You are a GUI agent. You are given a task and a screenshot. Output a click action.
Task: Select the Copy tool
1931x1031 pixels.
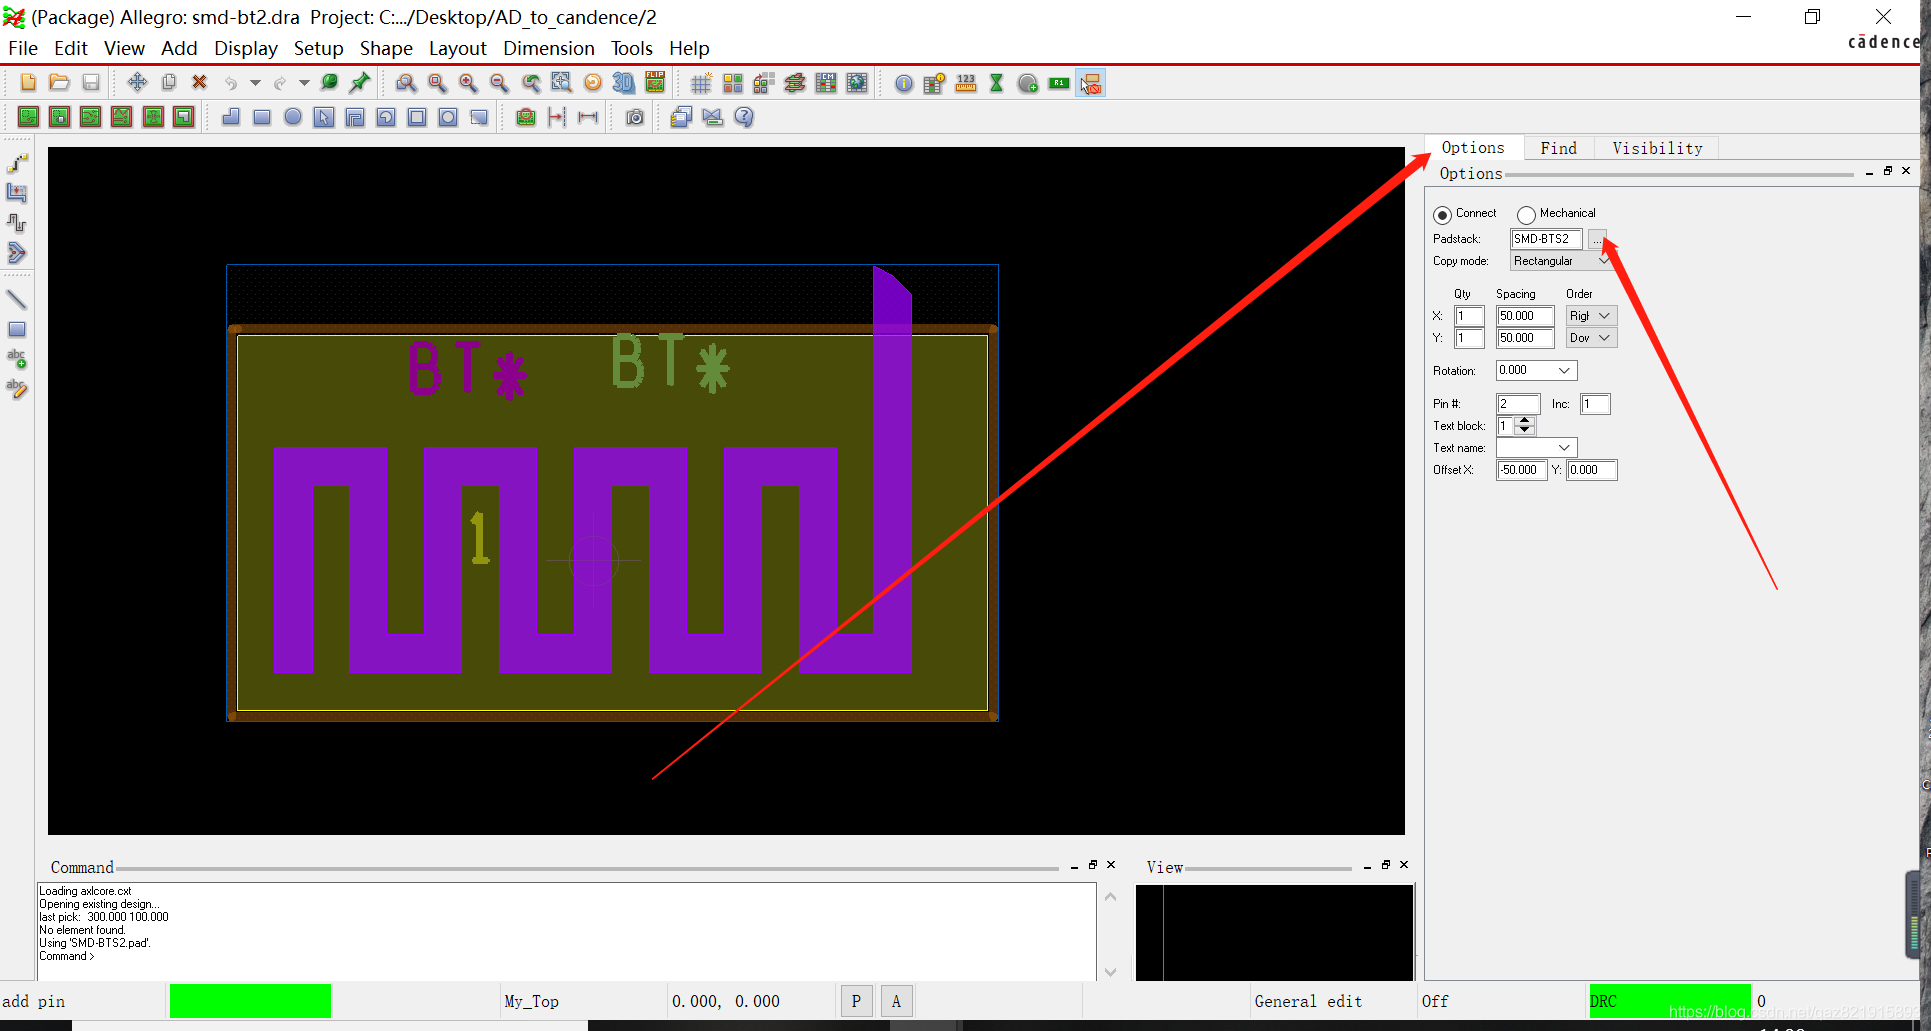[x=168, y=83]
